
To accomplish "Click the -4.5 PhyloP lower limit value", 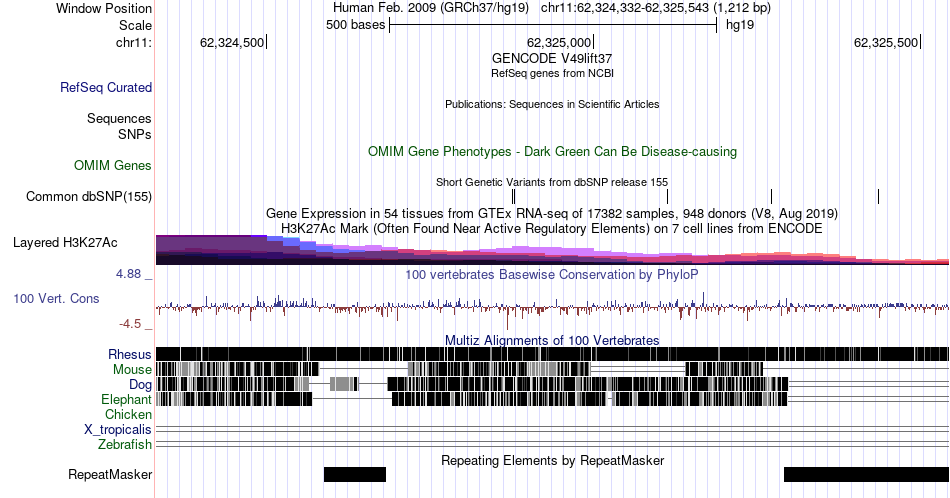I will pos(130,324).
